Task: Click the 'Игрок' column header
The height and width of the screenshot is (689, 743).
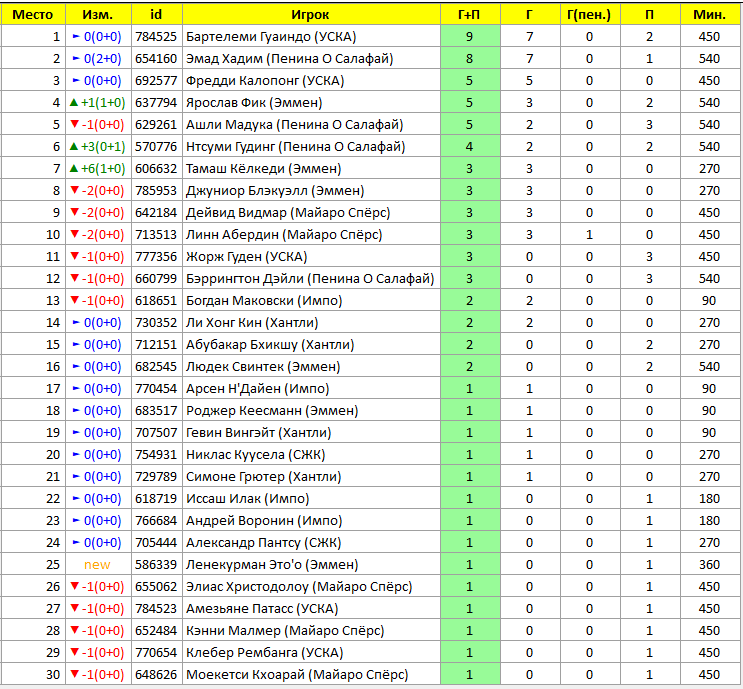Action: (x=311, y=15)
